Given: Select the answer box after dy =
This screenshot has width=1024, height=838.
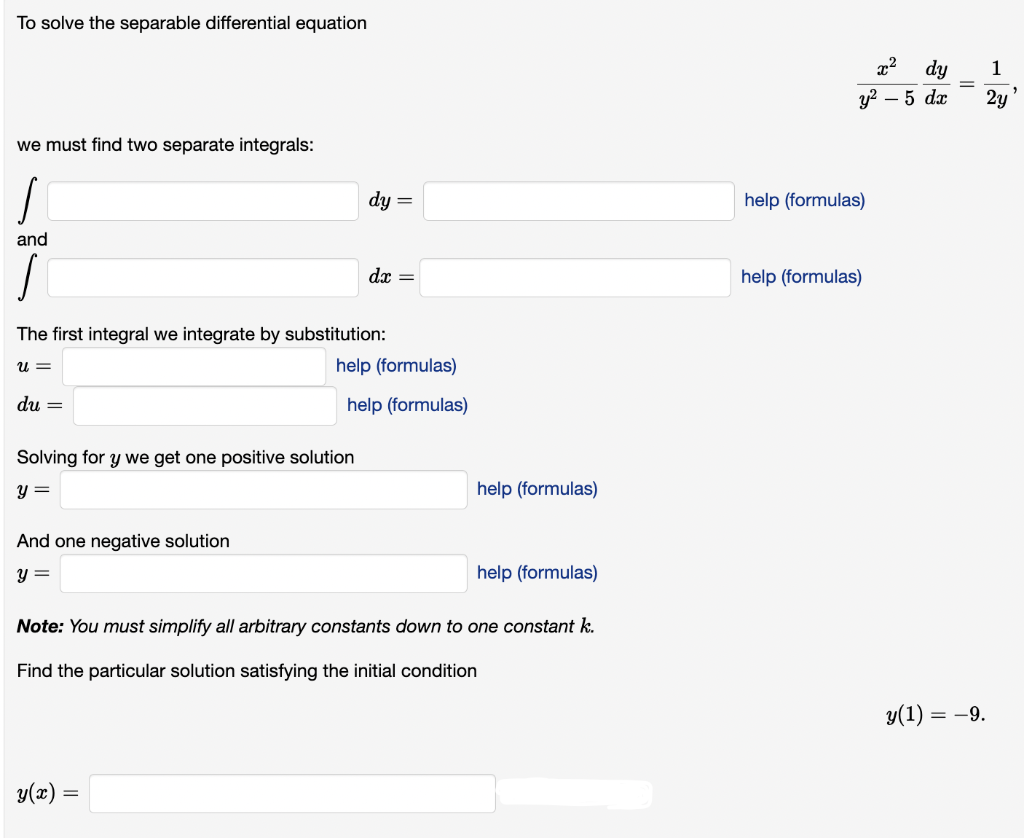Looking at the screenshot, I should [x=577, y=200].
